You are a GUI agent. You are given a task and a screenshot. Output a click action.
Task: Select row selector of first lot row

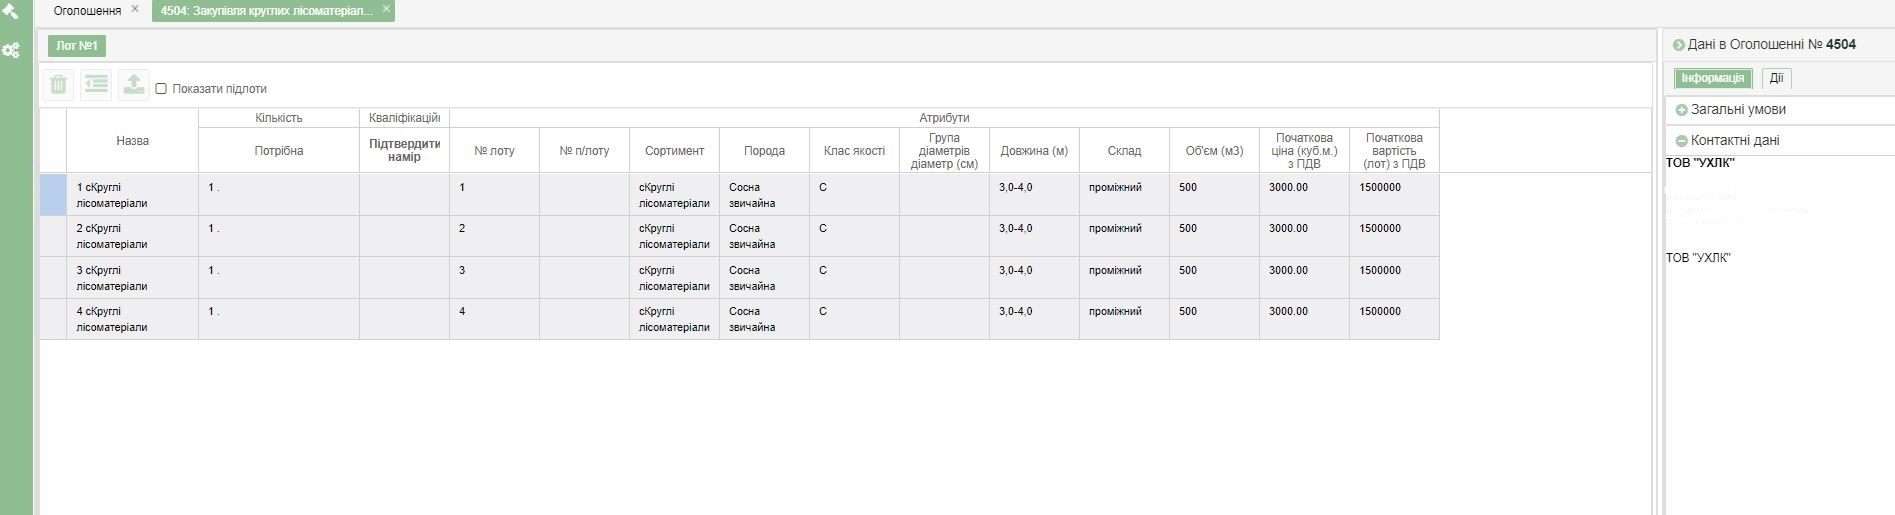53,195
